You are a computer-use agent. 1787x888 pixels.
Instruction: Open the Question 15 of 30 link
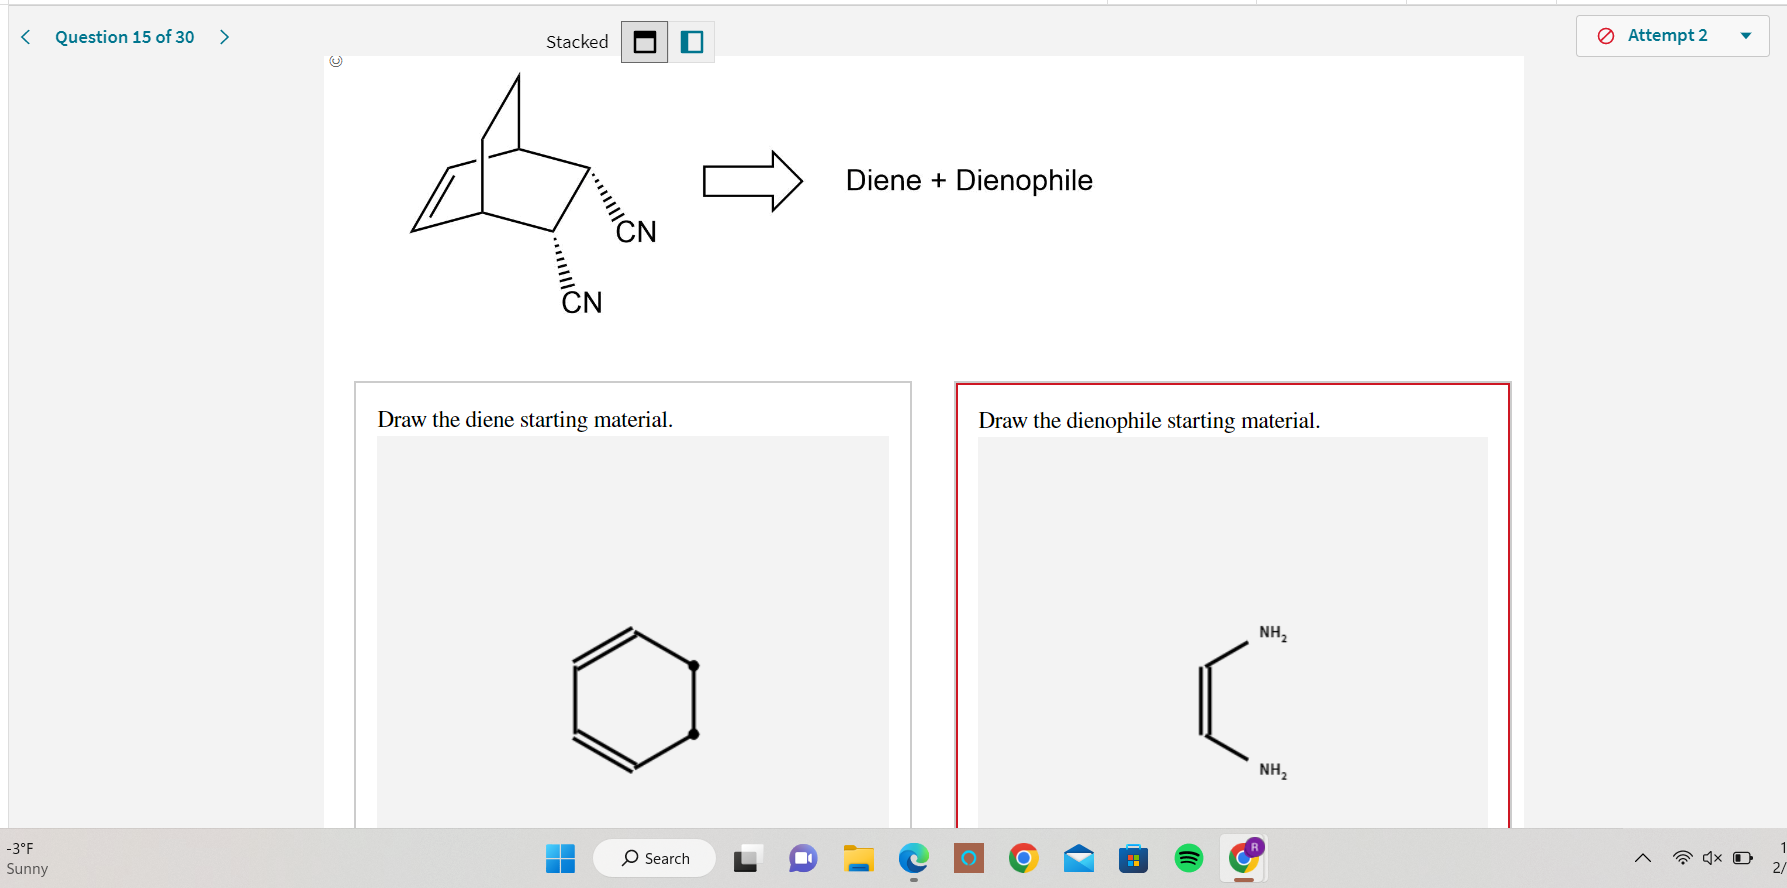125,37
